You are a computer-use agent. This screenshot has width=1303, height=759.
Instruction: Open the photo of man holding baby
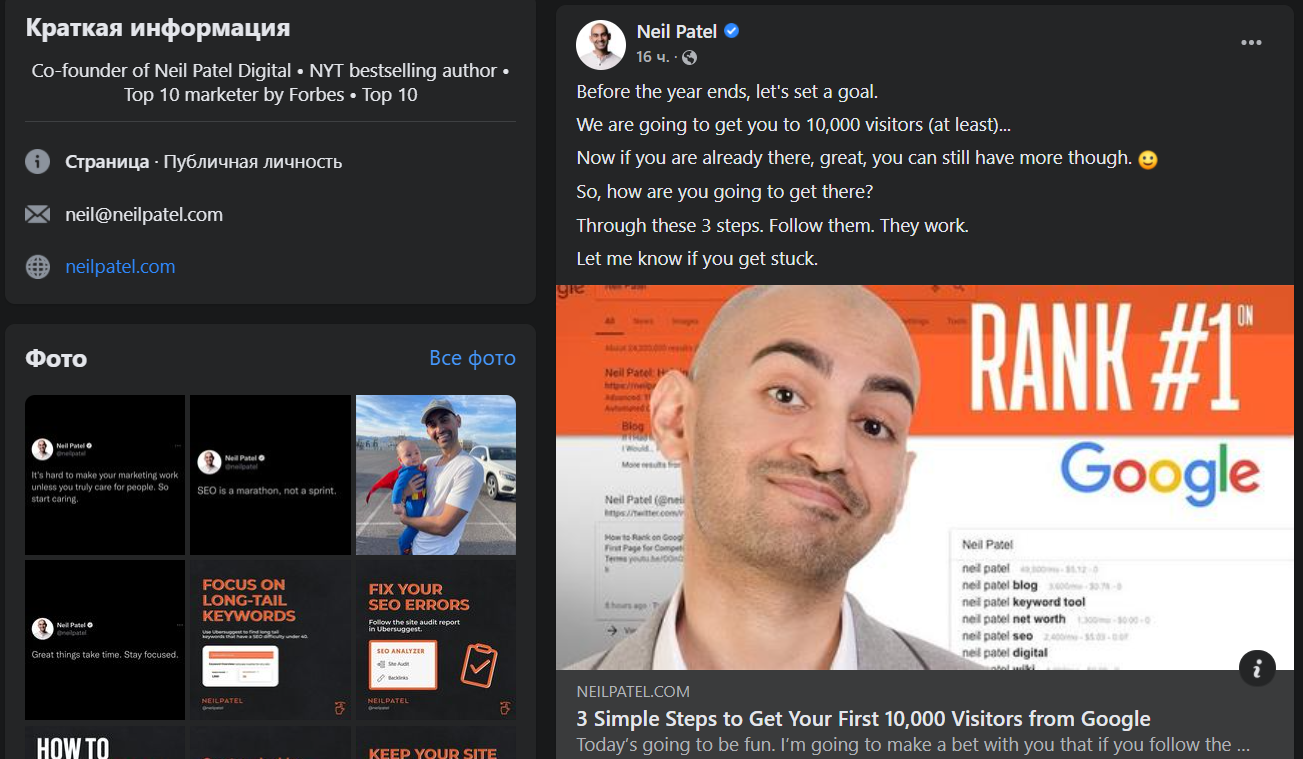coord(436,475)
